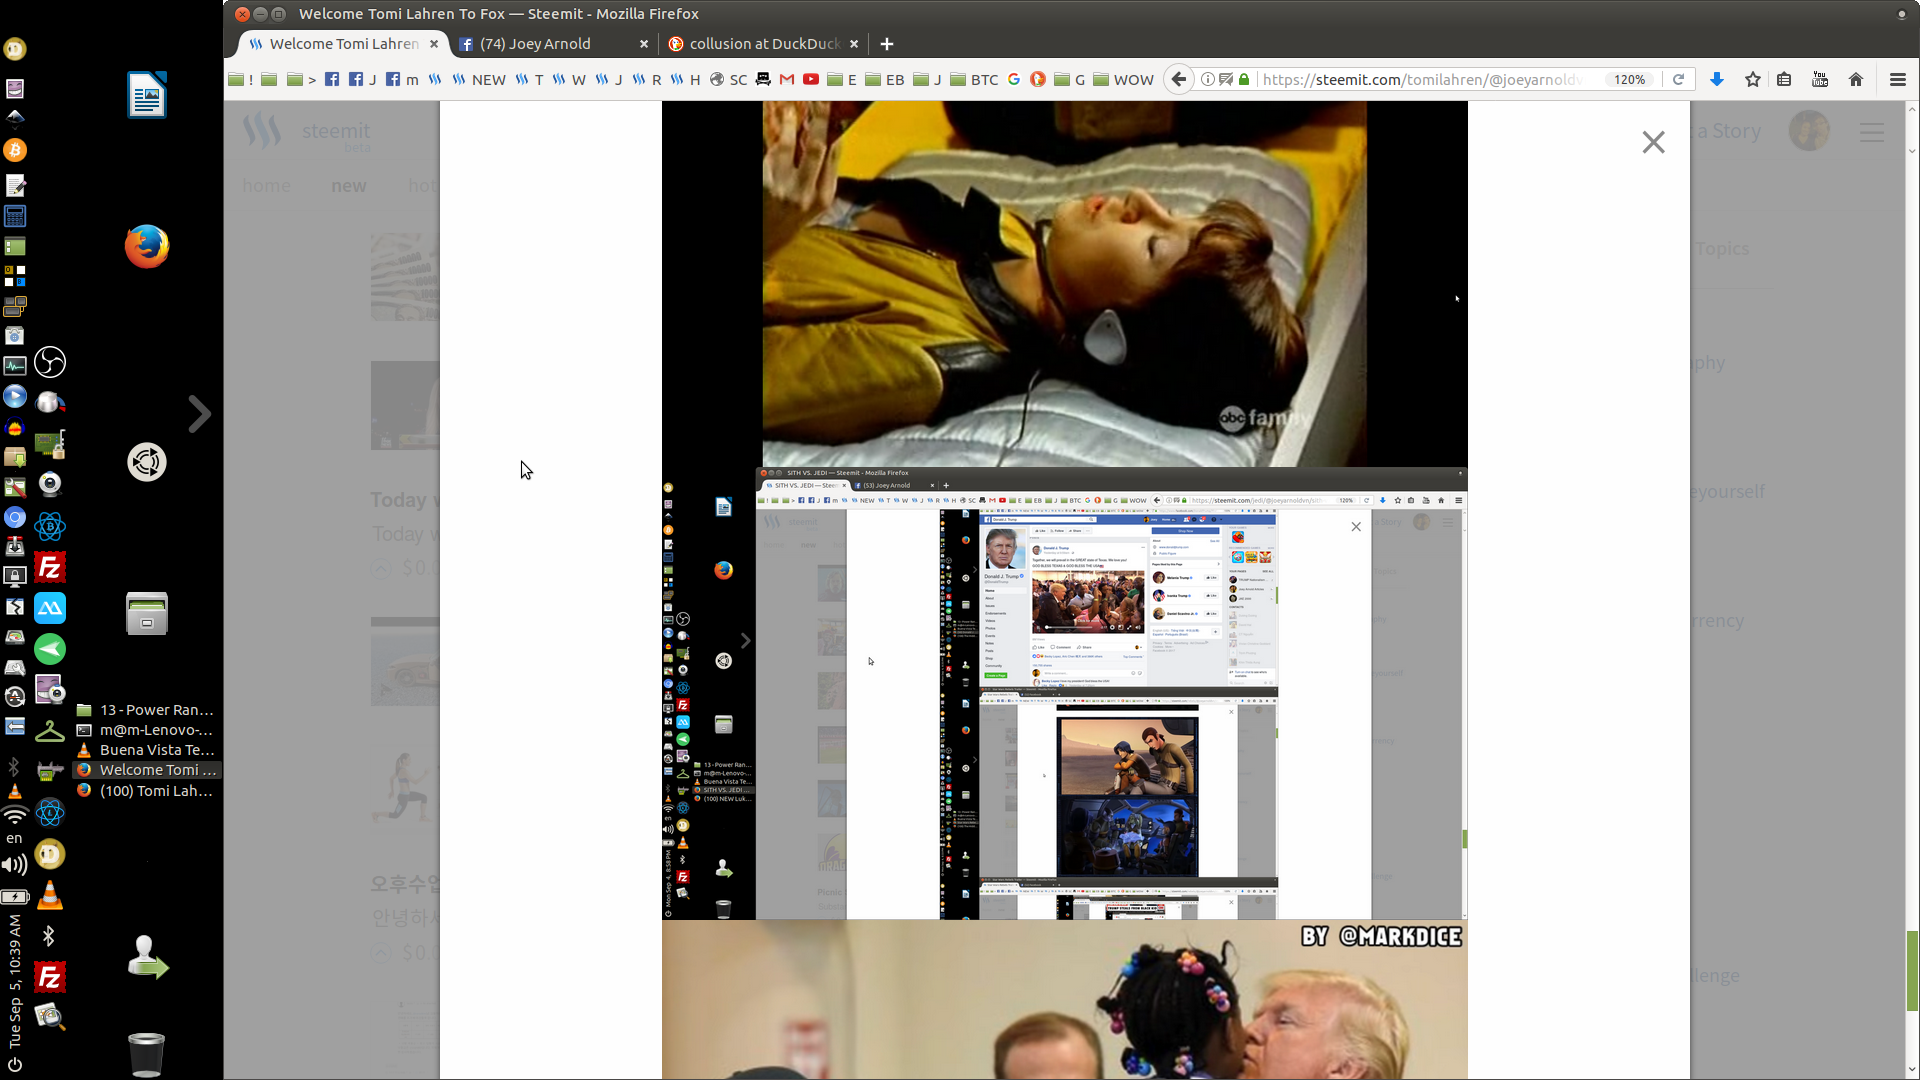This screenshot has height=1080, width=1920.
Task: Close the Joey Arnold tab
Action: pos(644,44)
